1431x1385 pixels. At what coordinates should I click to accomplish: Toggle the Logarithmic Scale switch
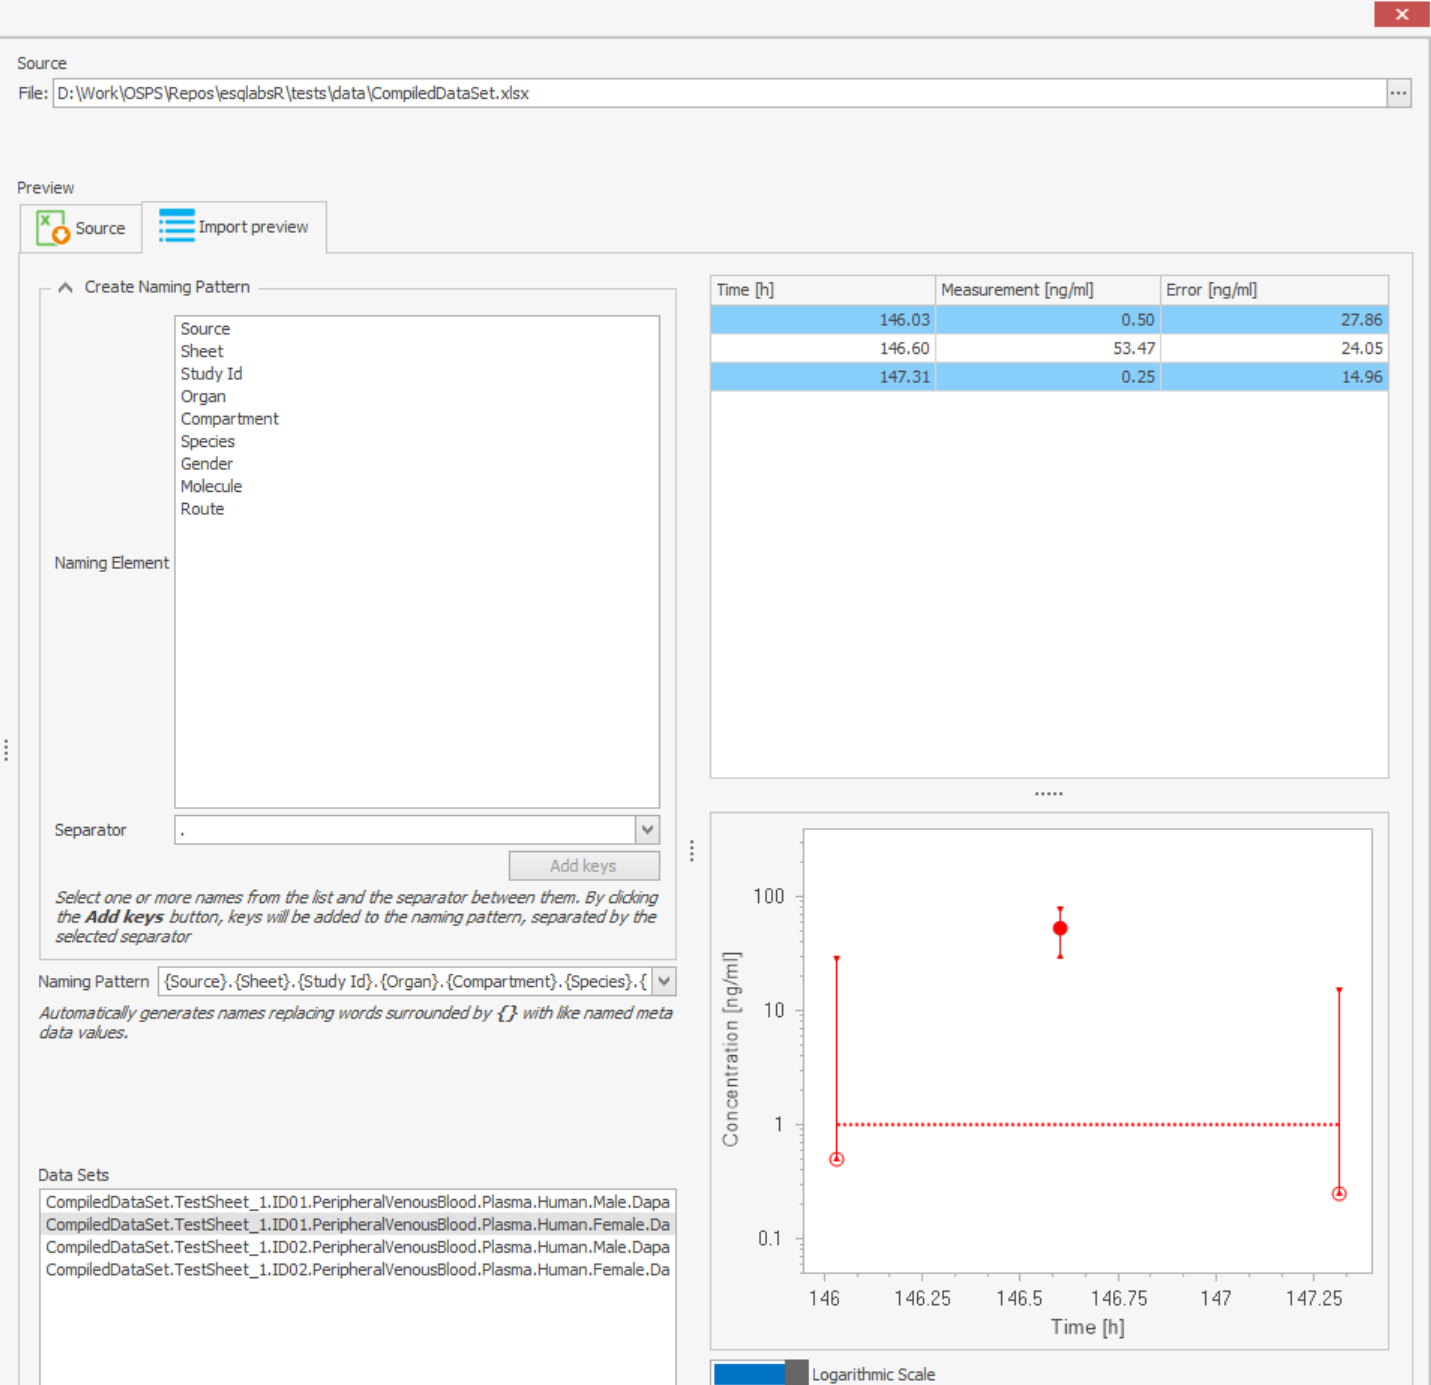758,1373
